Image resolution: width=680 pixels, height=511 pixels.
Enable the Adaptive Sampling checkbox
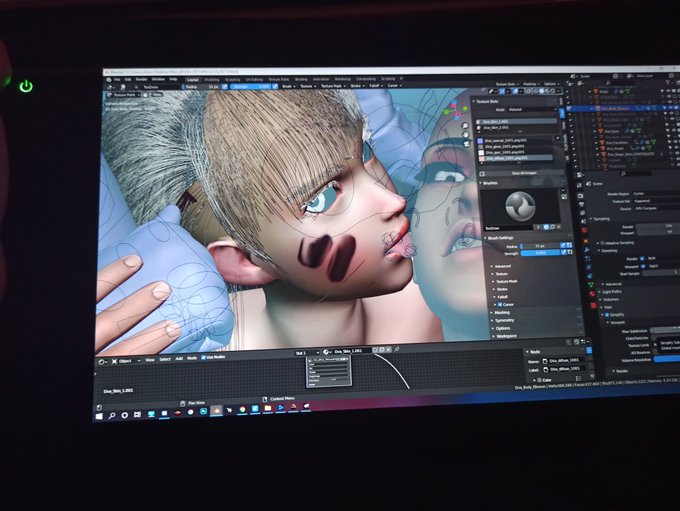pos(602,243)
